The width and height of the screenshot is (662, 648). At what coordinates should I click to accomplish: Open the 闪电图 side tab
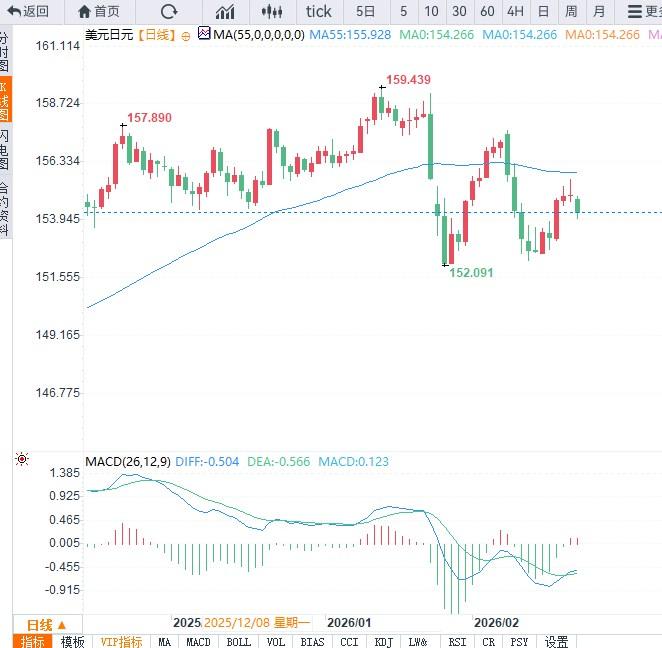[x=5, y=149]
